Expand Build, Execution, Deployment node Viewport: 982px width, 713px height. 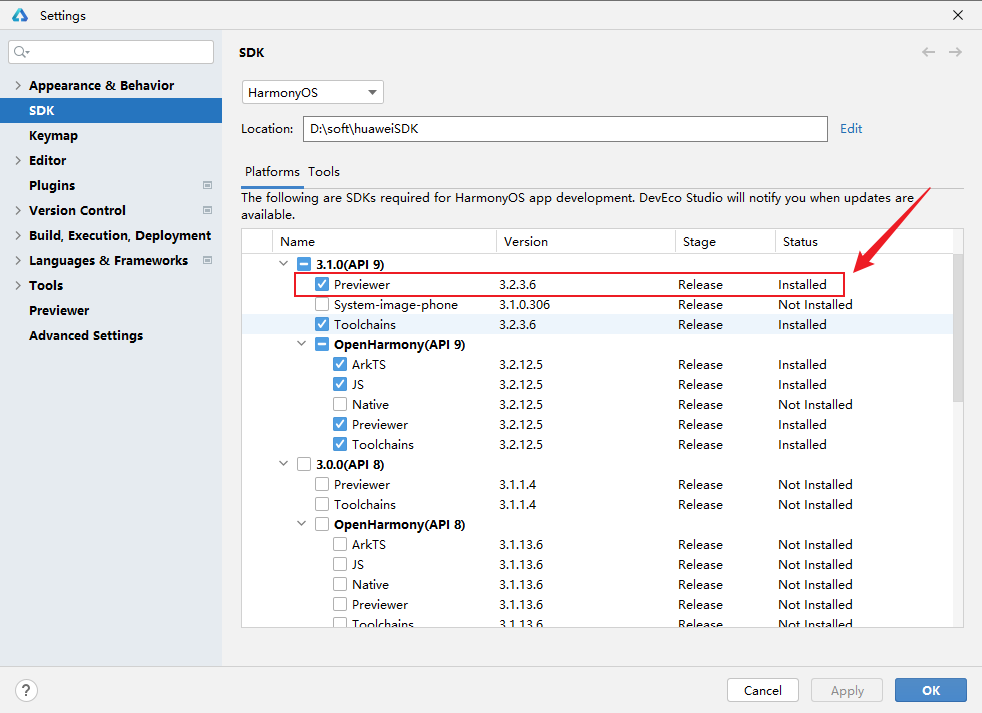(18, 236)
